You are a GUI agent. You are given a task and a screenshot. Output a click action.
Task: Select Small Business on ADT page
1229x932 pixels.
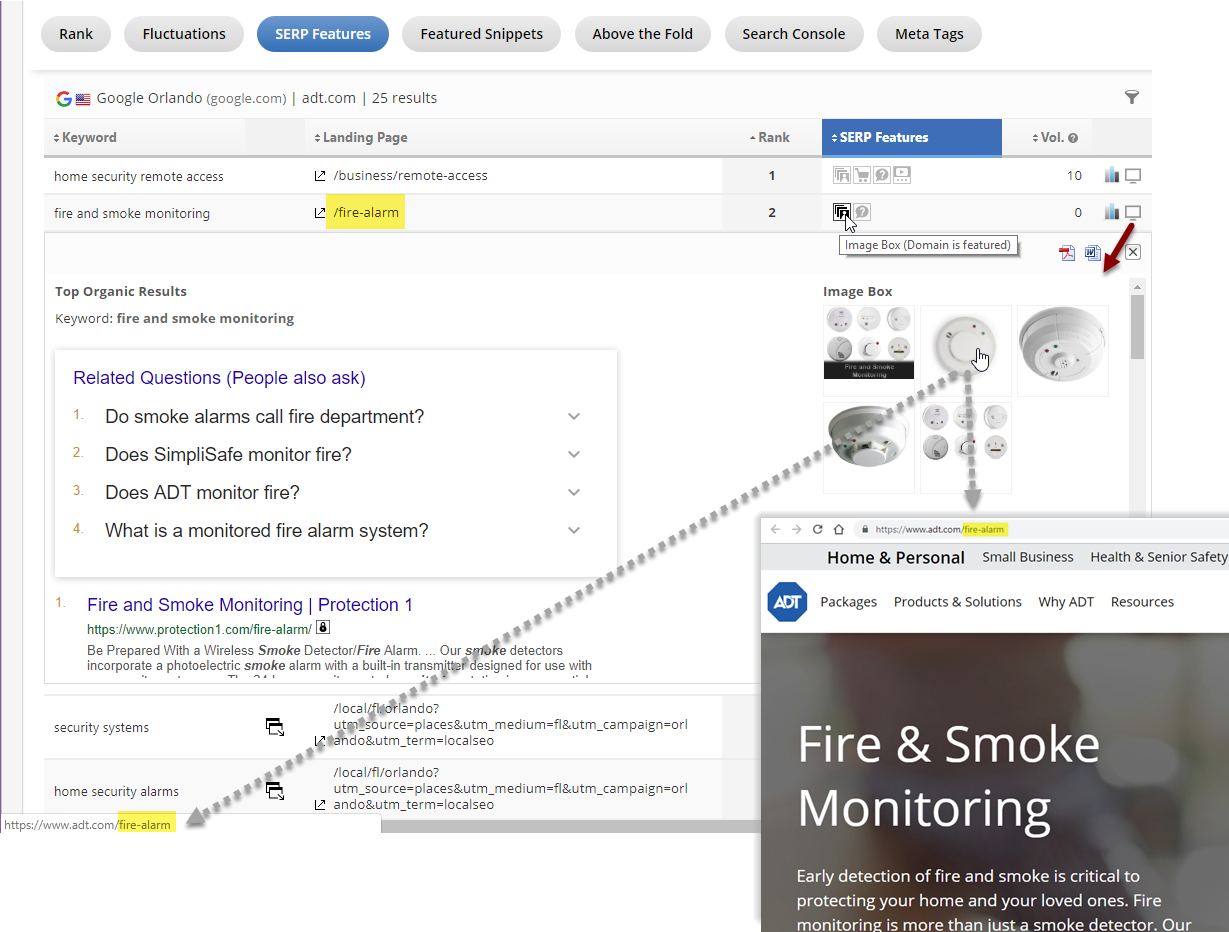(1028, 557)
